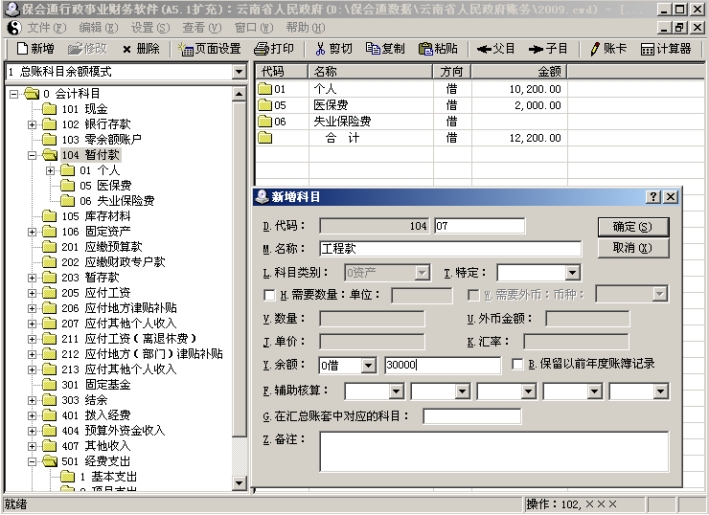Confirm dialog with 确定 button
The width and height of the screenshot is (709, 515).
click(632, 227)
